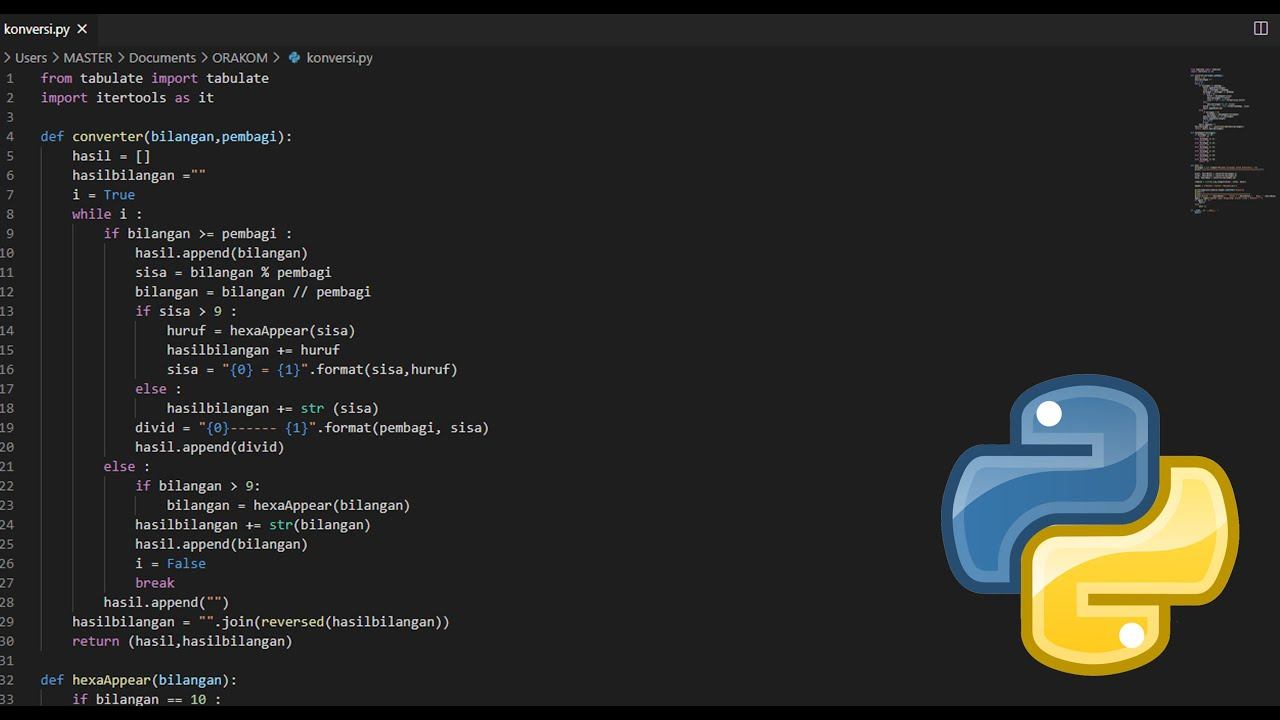Viewport: 1280px width, 720px height.
Task: Click the 'divid = "{0}------ {1}"' line
Action: tap(312, 428)
